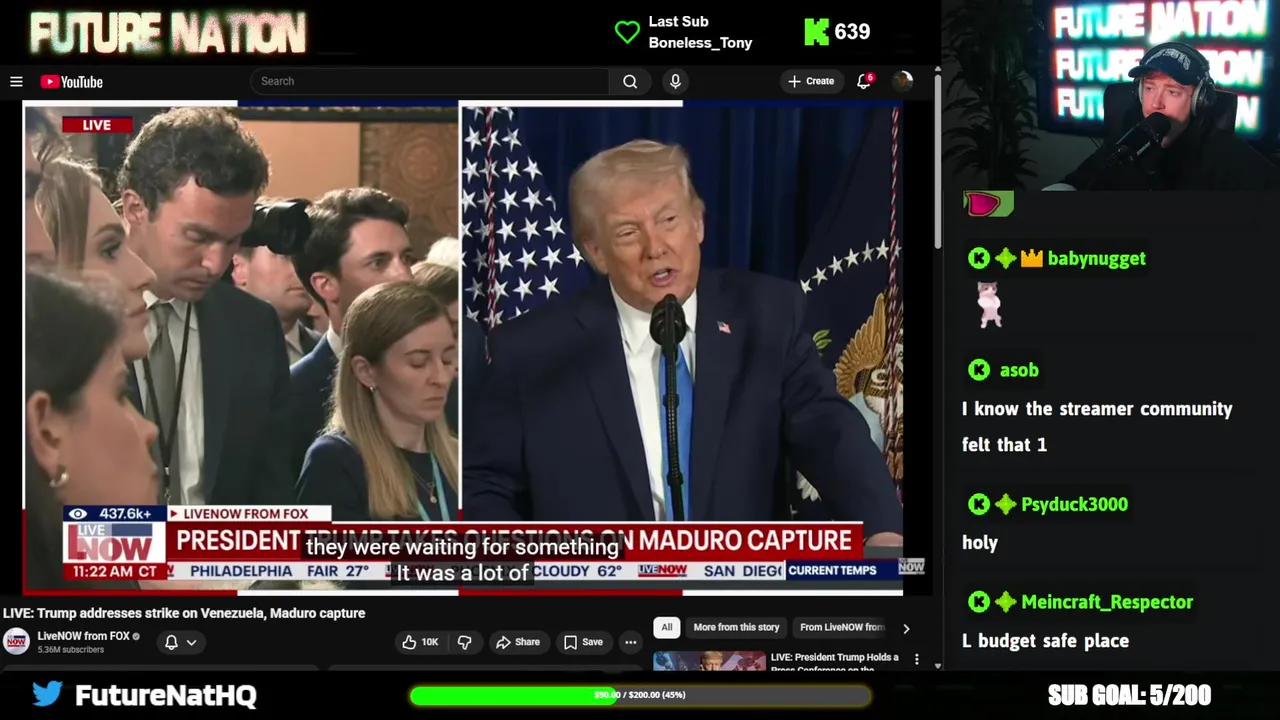Click the video title about Maduro capture
The image size is (1280, 720).
pyautogui.click(x=184, y=613)
